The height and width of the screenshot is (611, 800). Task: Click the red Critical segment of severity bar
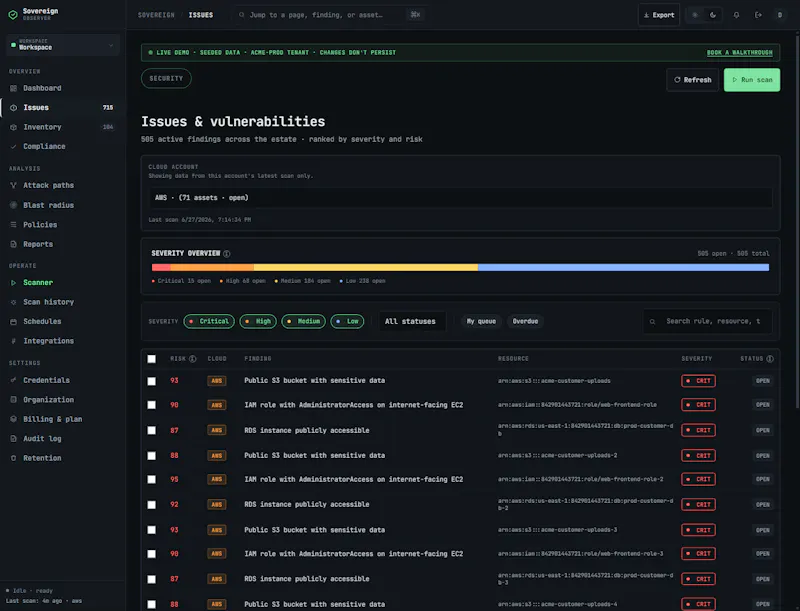pos(161,267)
